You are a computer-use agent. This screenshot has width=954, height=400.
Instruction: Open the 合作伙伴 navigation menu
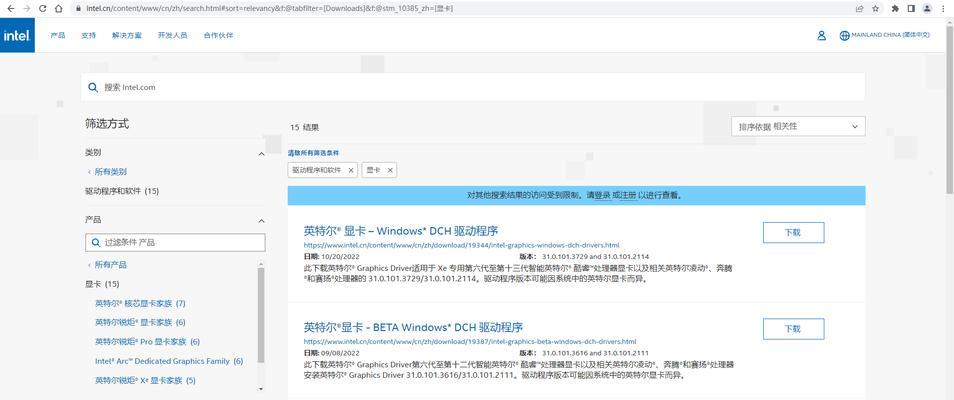click(218, 35)
